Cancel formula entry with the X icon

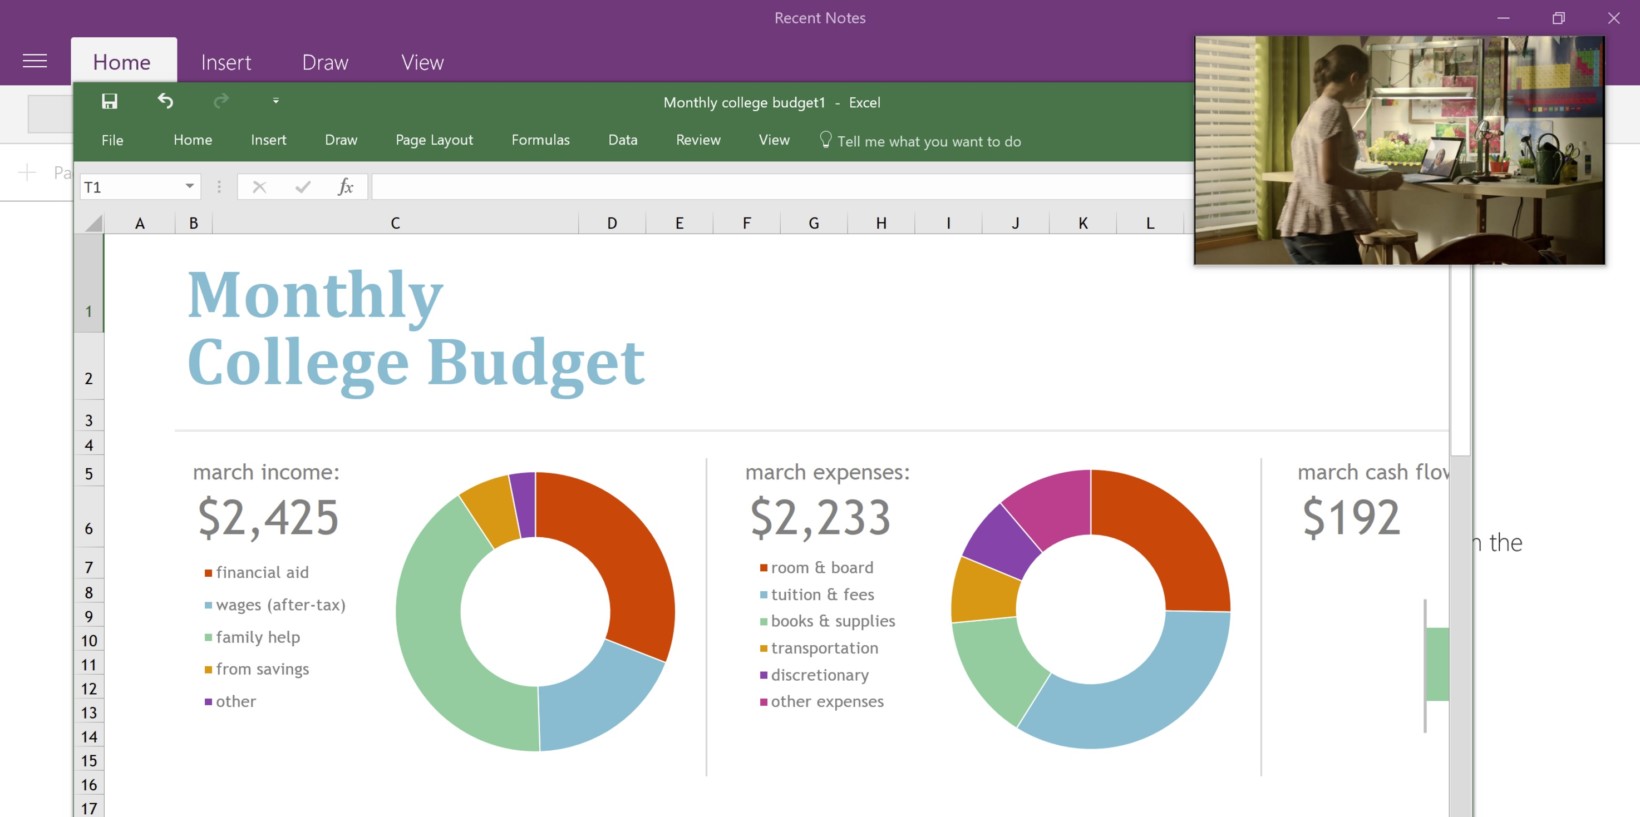259,187
